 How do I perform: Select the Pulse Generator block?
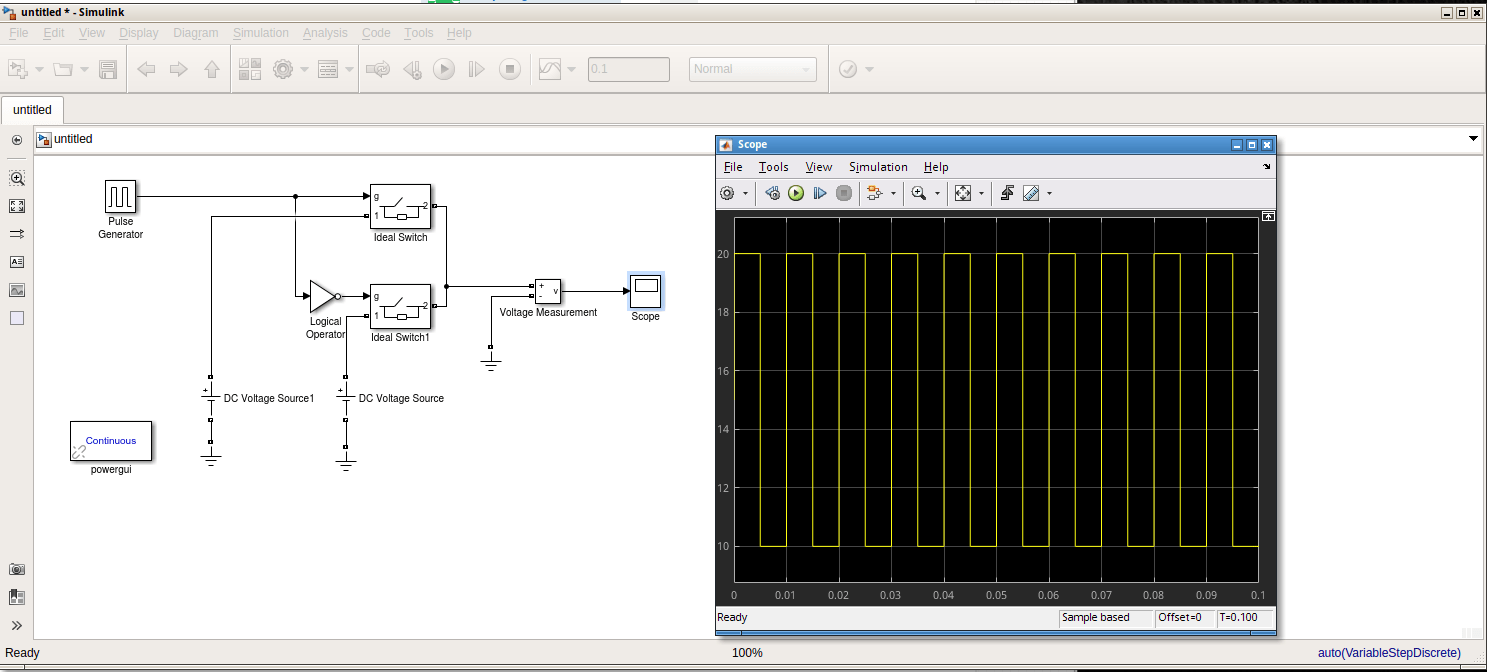[x=120, y=197]
